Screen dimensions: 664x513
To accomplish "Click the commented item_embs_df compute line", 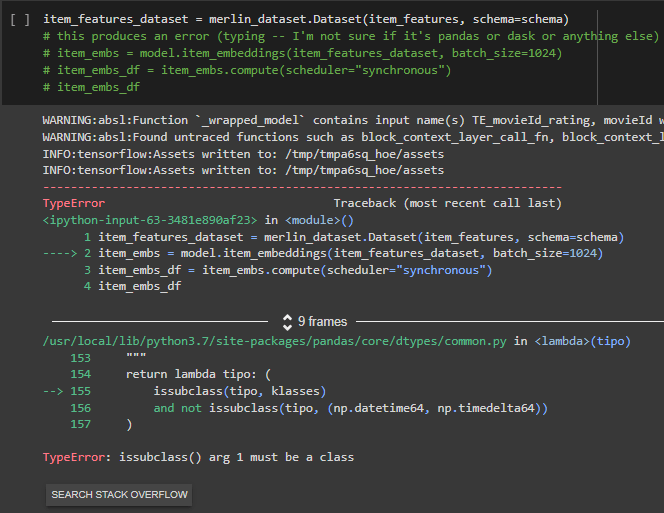I will [247, 70].
